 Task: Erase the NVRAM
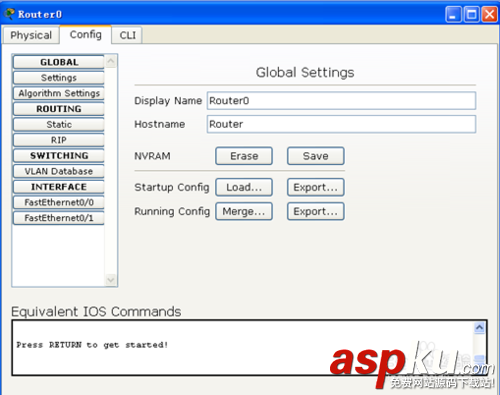[244, 156]
